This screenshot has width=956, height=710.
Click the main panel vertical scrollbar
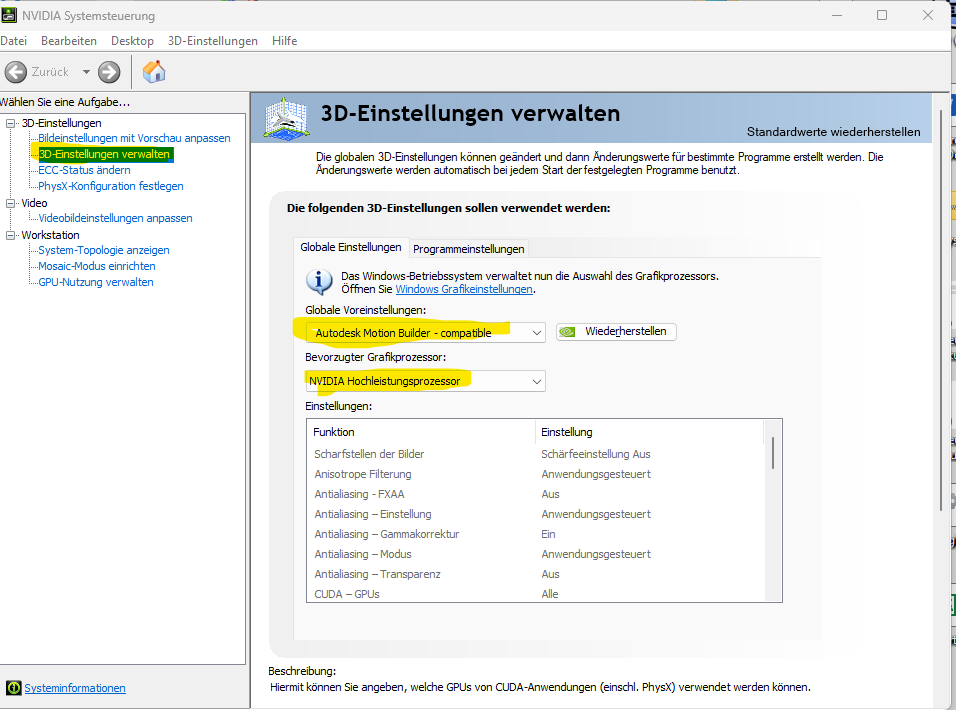pos(941,311)
